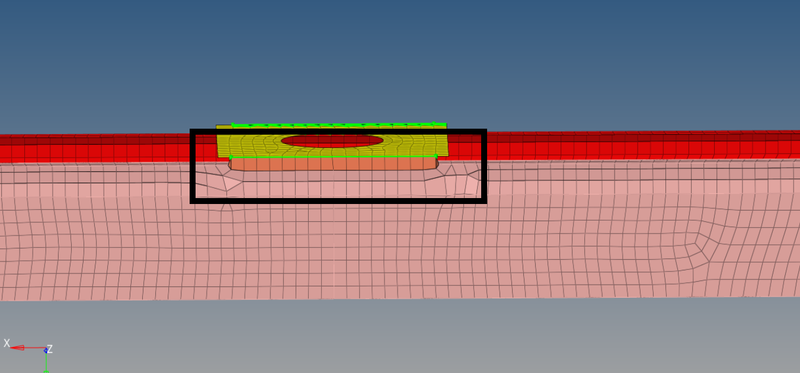Click the lower green line on plate edge
Viewport: 800px width, 373px height.
click(x=333, y=157)
